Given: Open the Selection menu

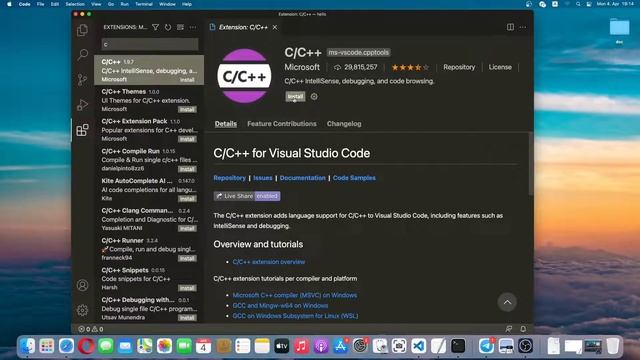Looking at the screenshot, I should 75,4.
